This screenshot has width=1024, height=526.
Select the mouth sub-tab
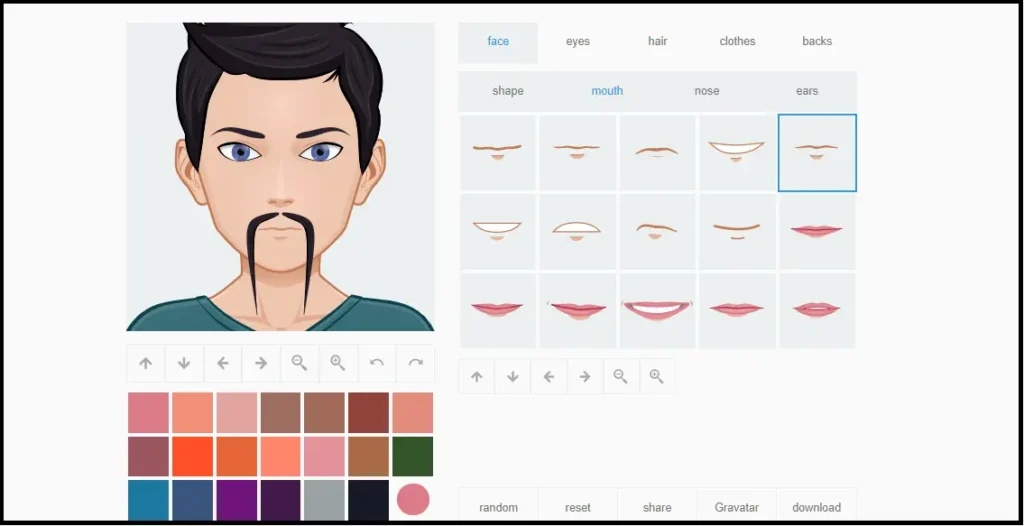coord(607,91)
